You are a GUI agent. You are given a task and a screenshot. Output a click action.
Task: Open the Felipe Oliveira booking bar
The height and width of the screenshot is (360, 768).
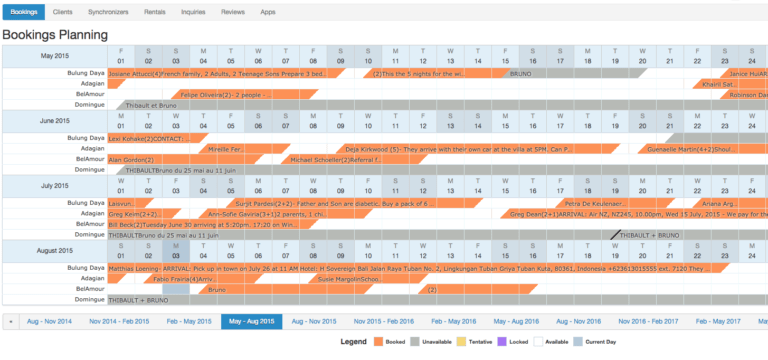click(x=245, y=95)
